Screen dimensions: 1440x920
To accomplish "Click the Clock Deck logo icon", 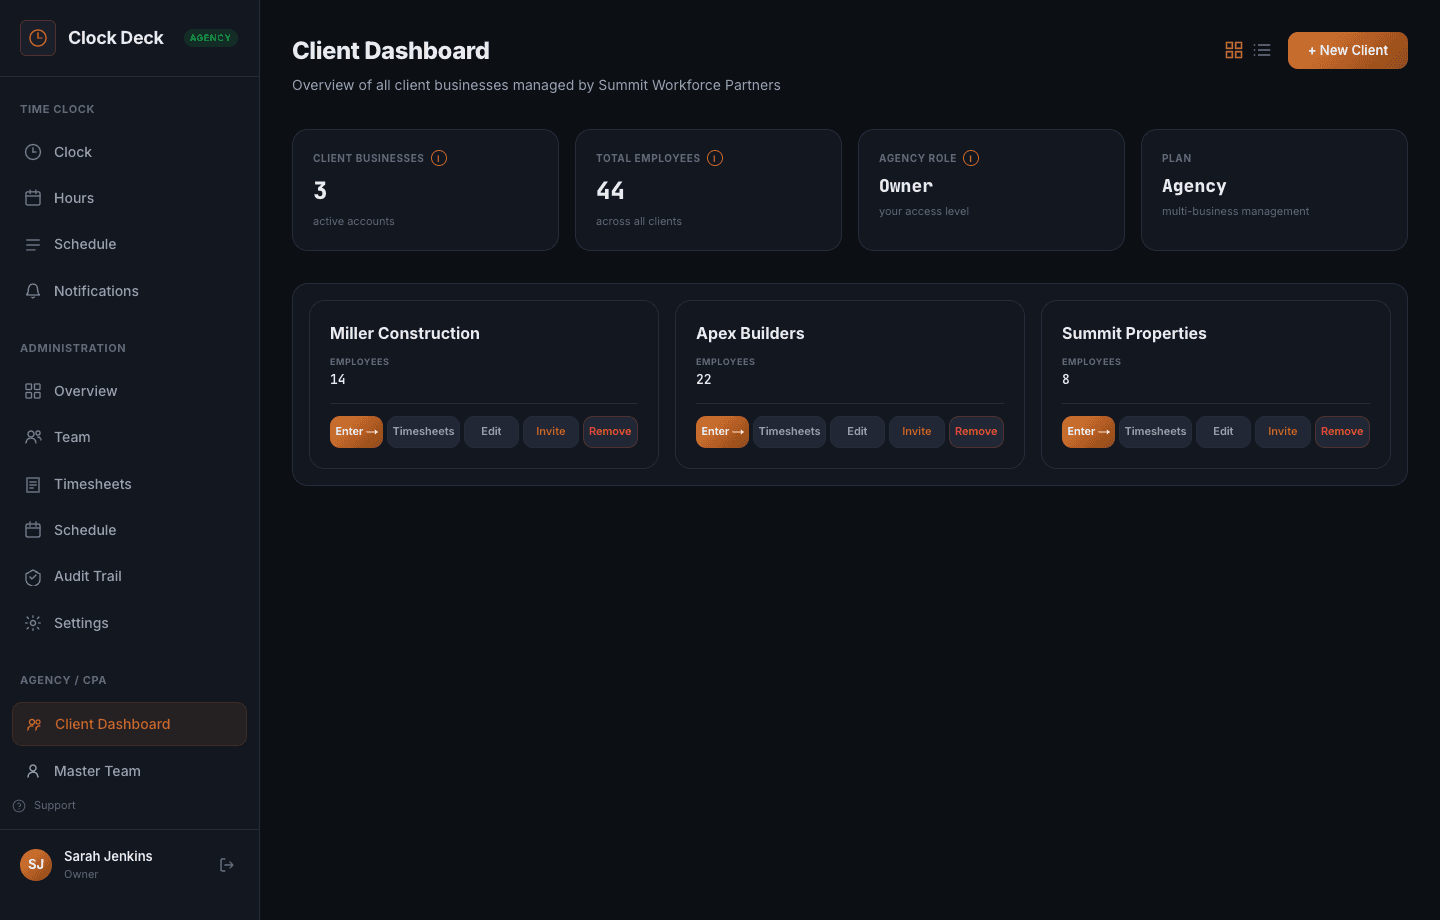I will [x=38, y=38].
